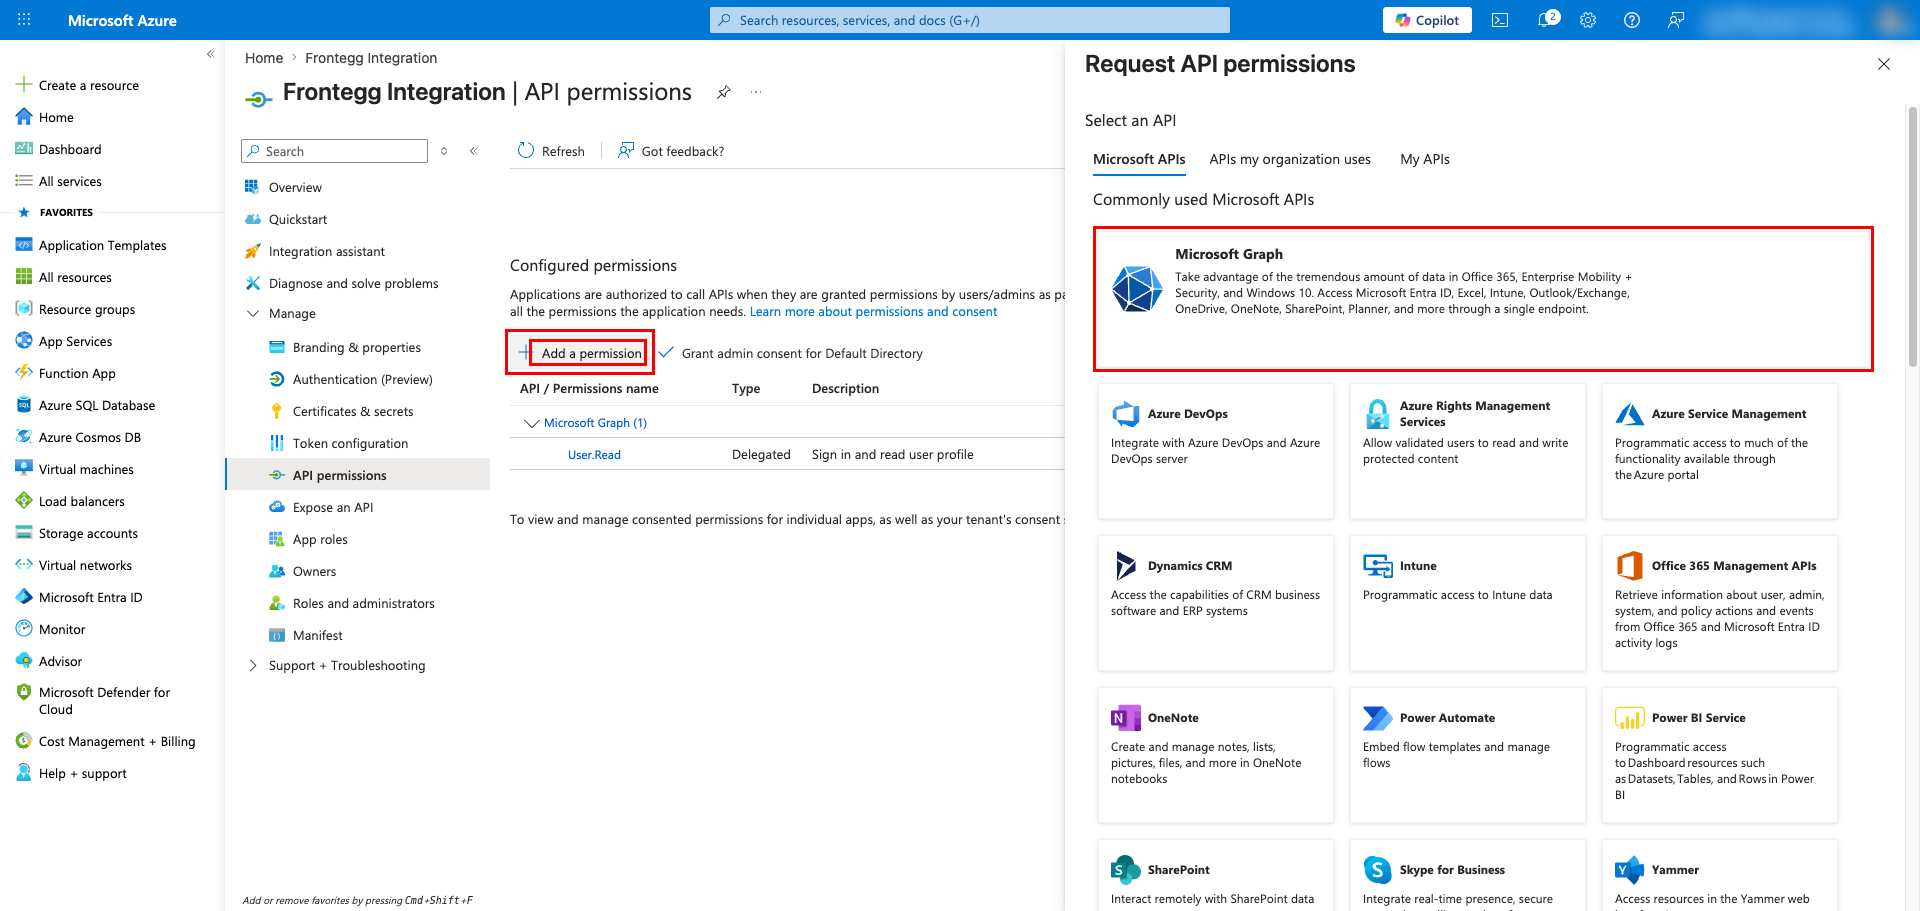Image resolution: width=1920 pixels, height=911 pixels.
Task: Open the Azure portal waffle menu
Action: pyautogui.click(x=24, y=20)
